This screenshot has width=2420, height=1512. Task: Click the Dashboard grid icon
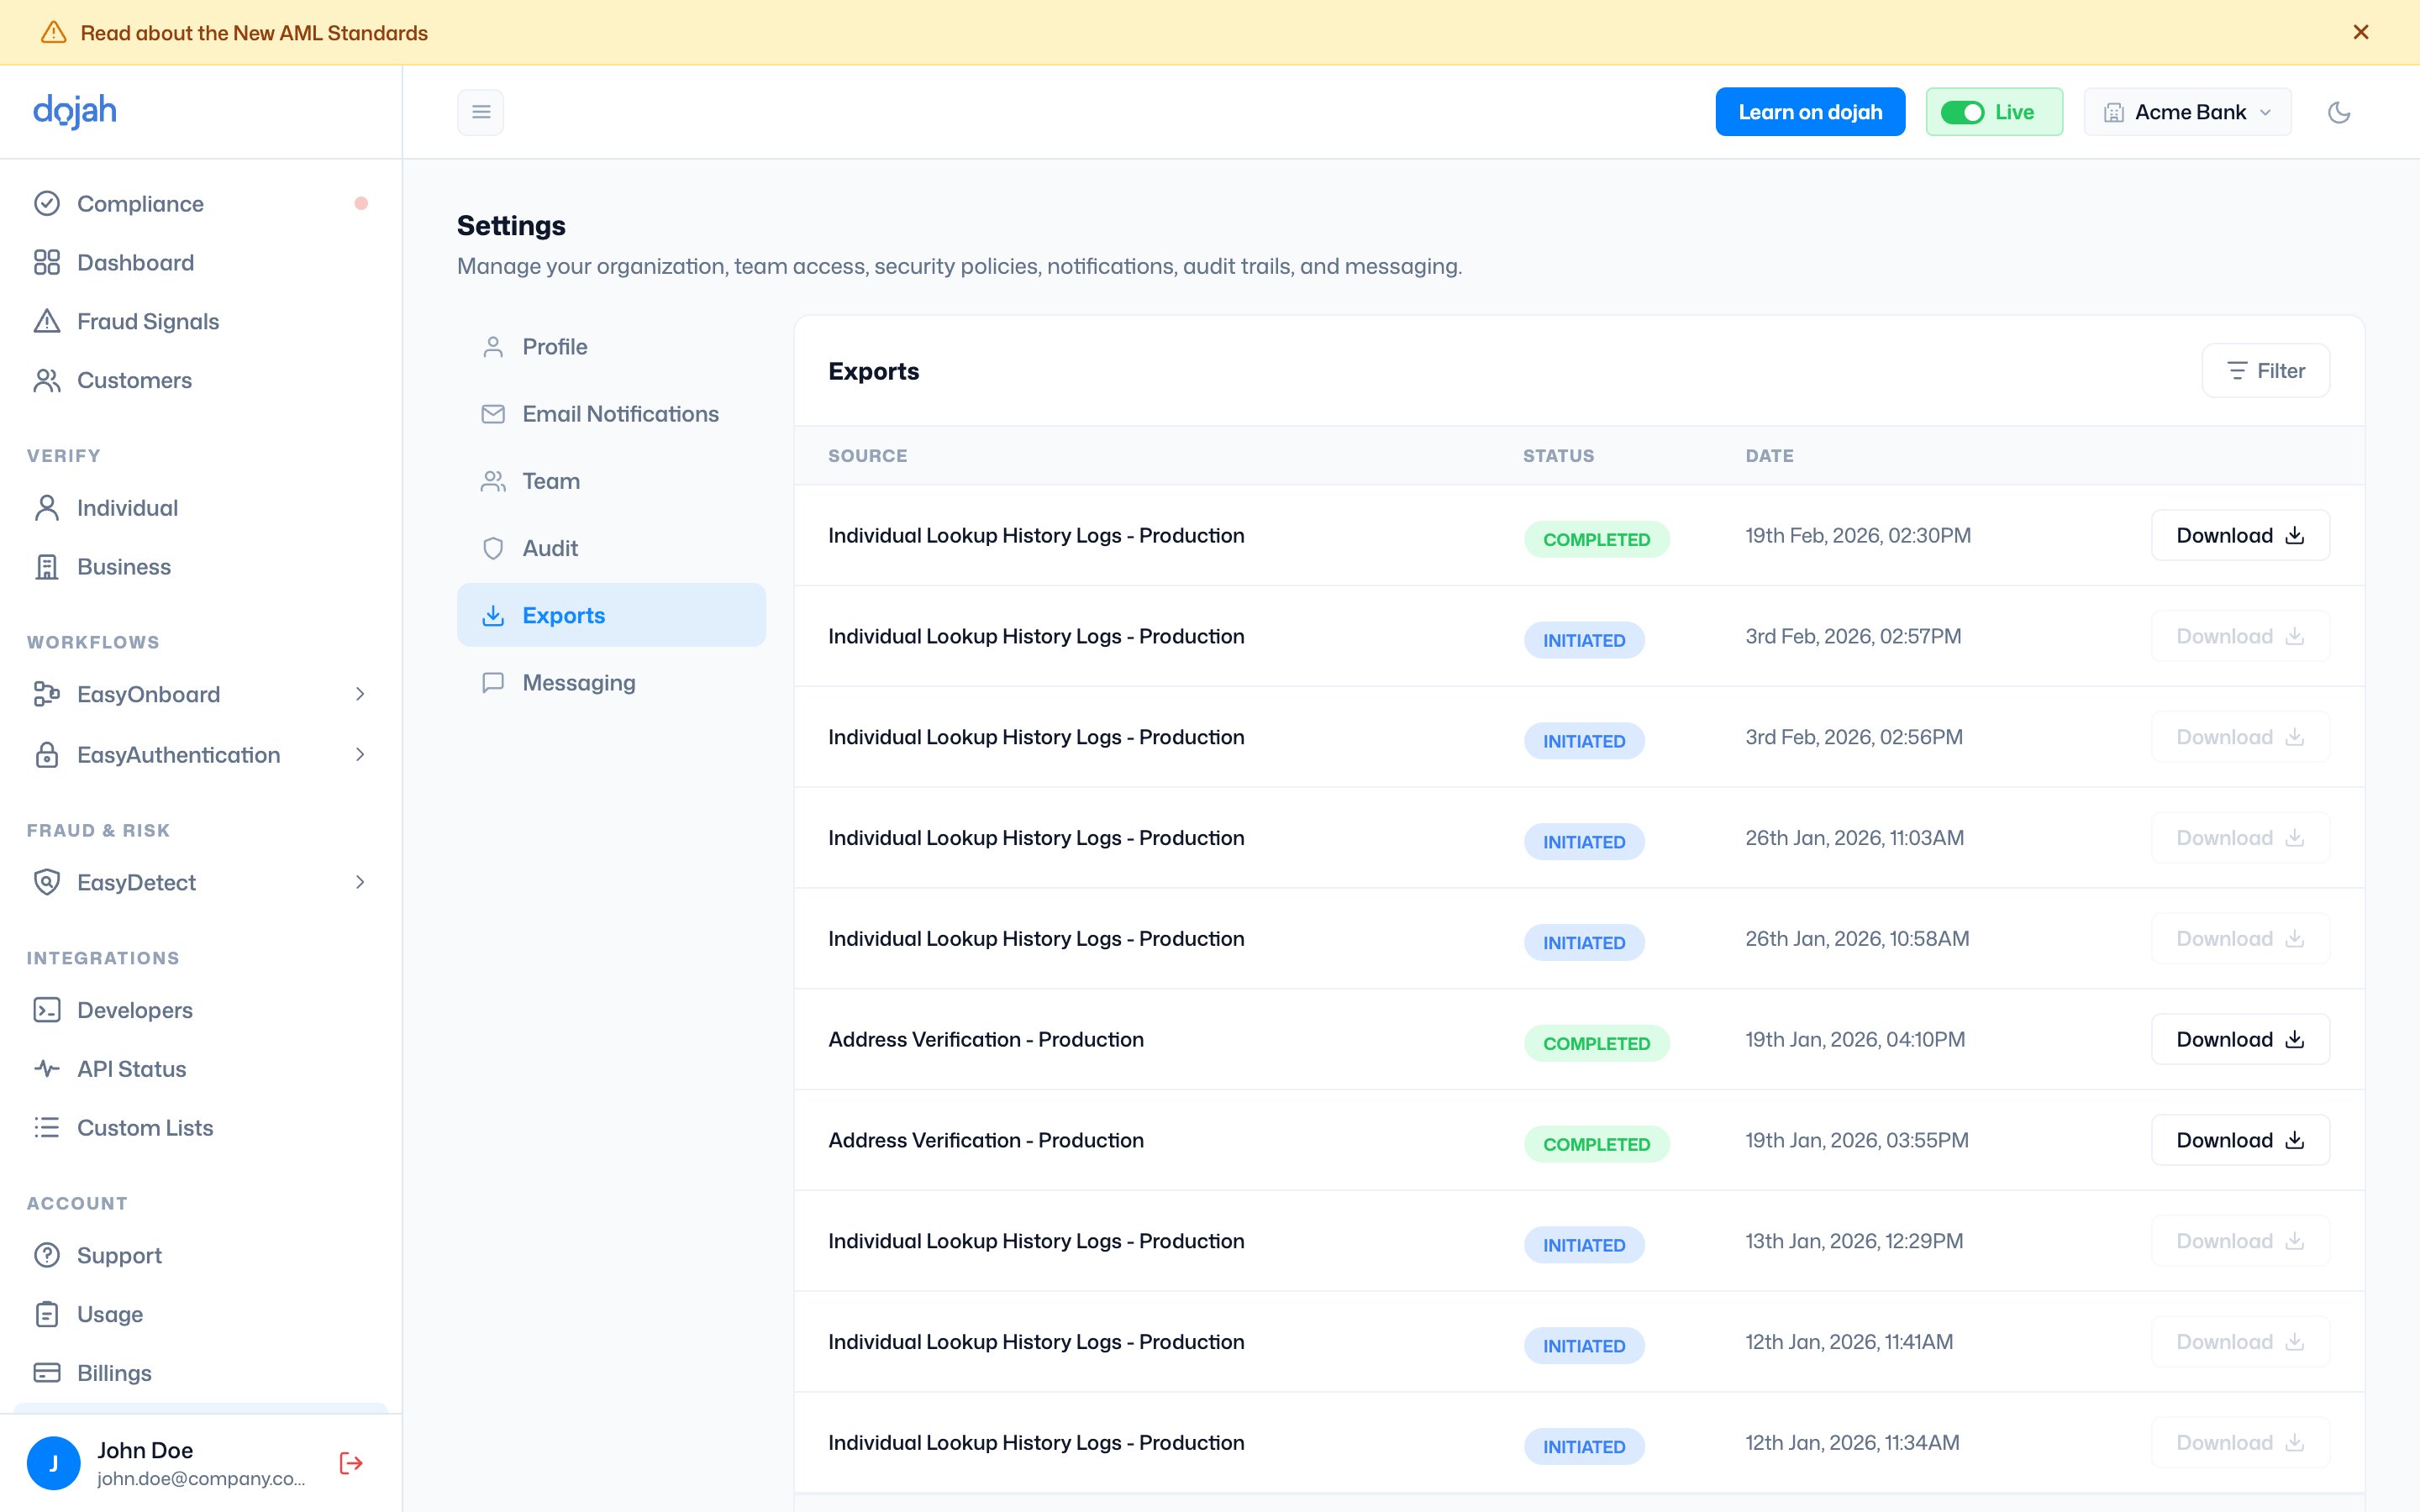[47, 262]
